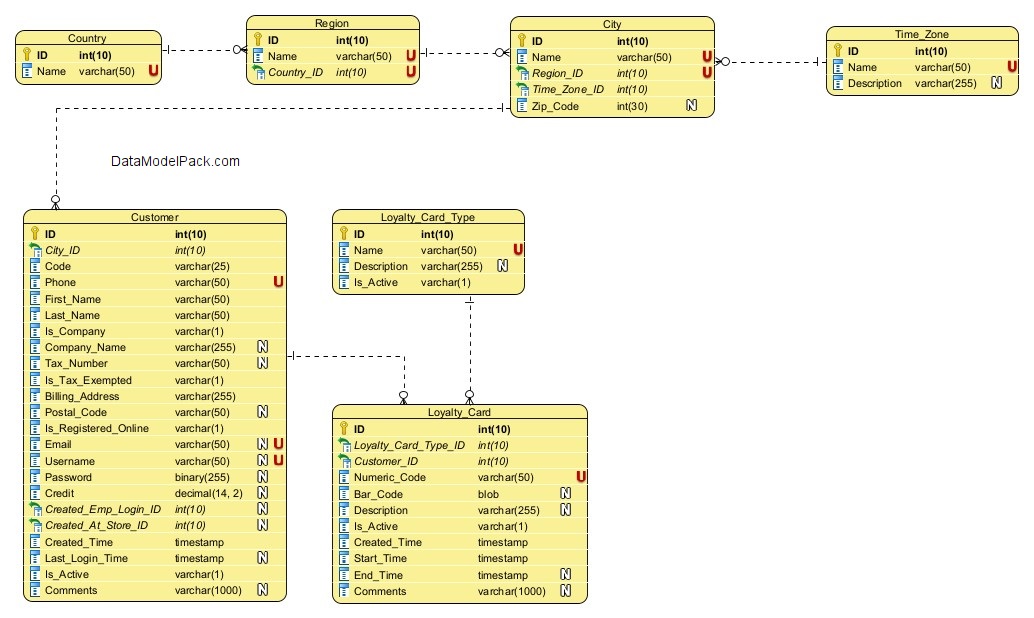Click the foreign key icon beside Created_At_Store_ID

(x=36, y=525)
